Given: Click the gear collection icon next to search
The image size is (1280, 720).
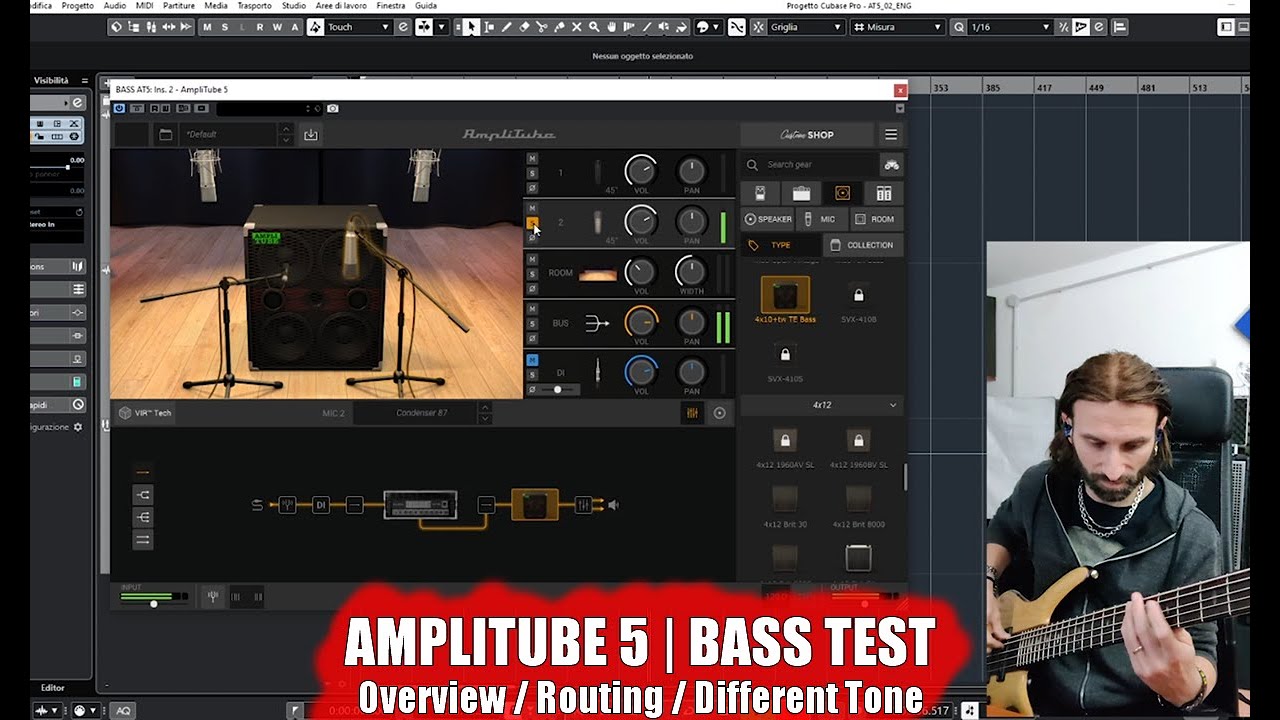Looking at the screenshot, I should pos(891,164).
